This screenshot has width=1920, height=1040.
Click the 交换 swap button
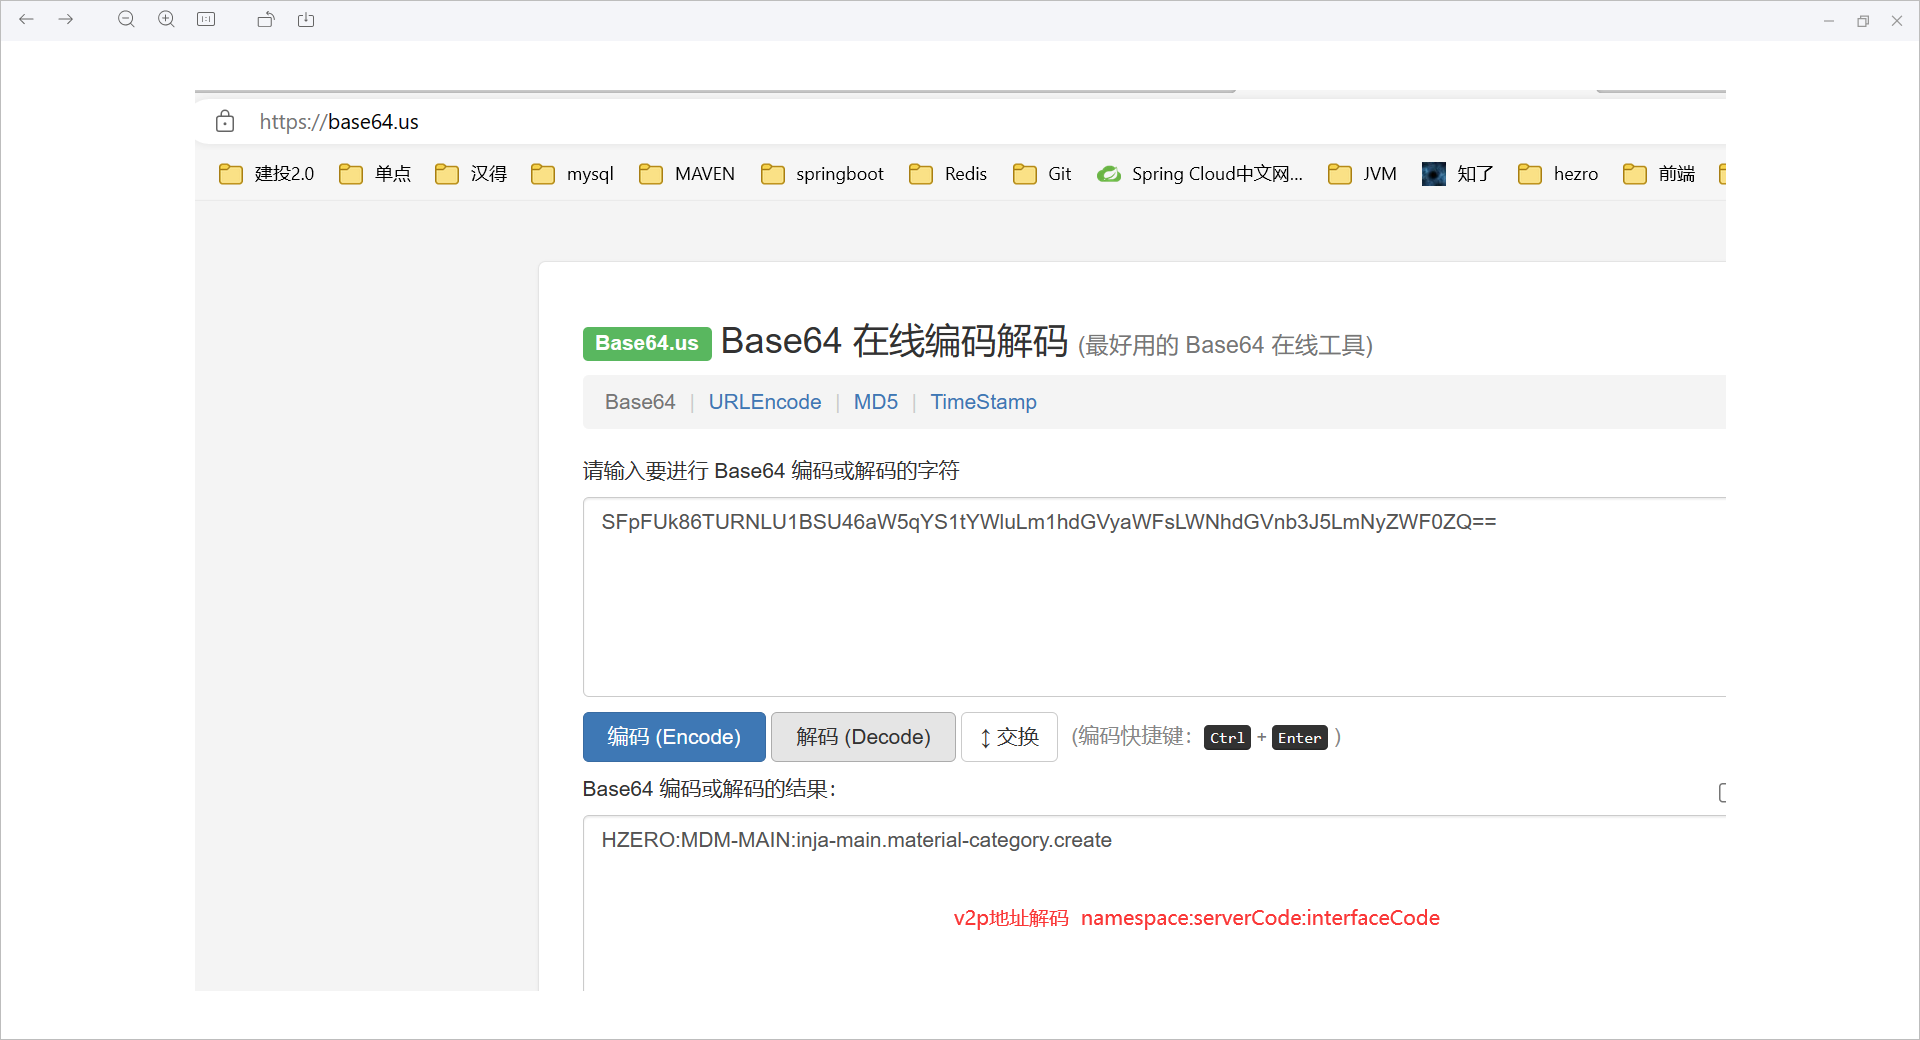[1009, 737]
